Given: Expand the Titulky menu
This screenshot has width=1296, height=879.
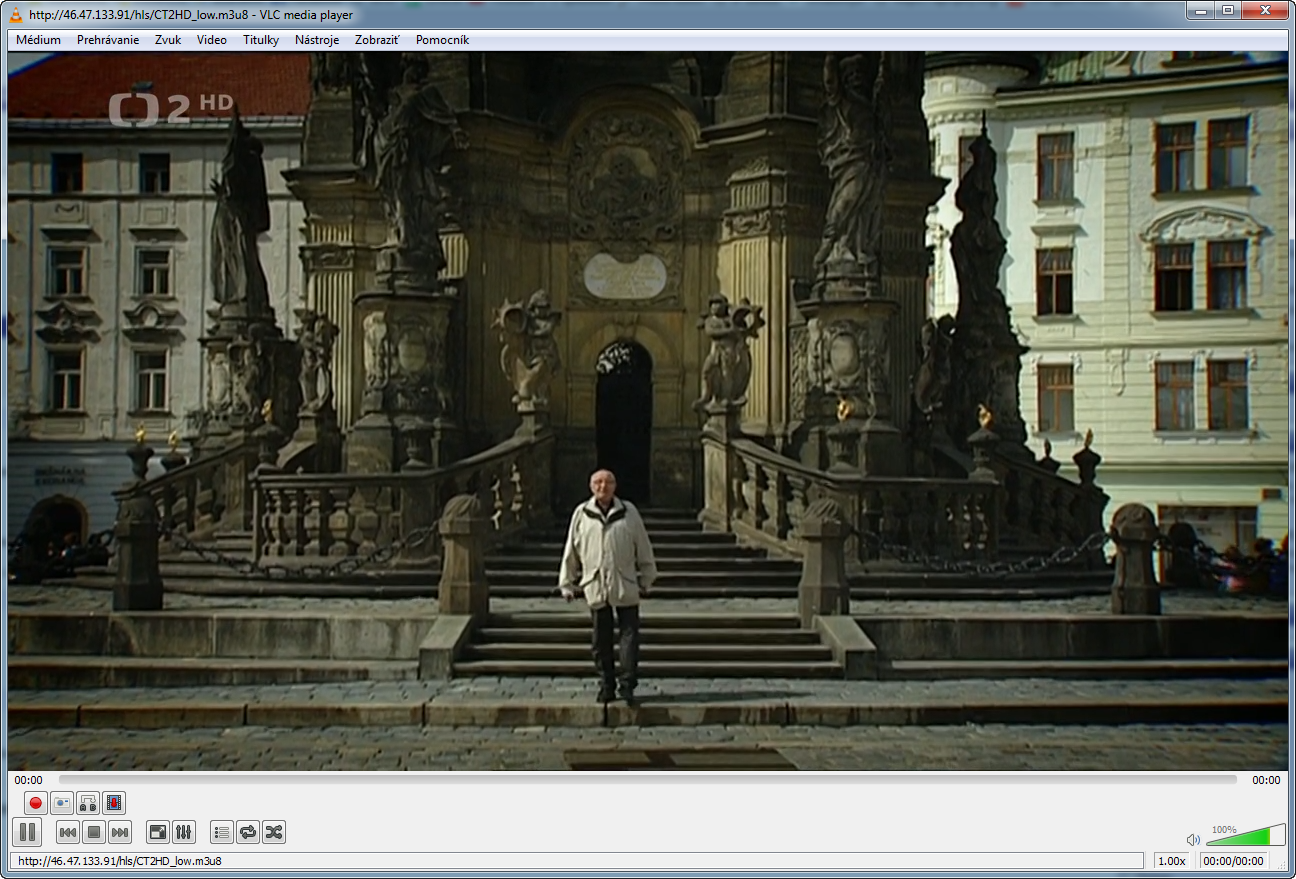Looking at the screenshot, I should pos(261,40).
